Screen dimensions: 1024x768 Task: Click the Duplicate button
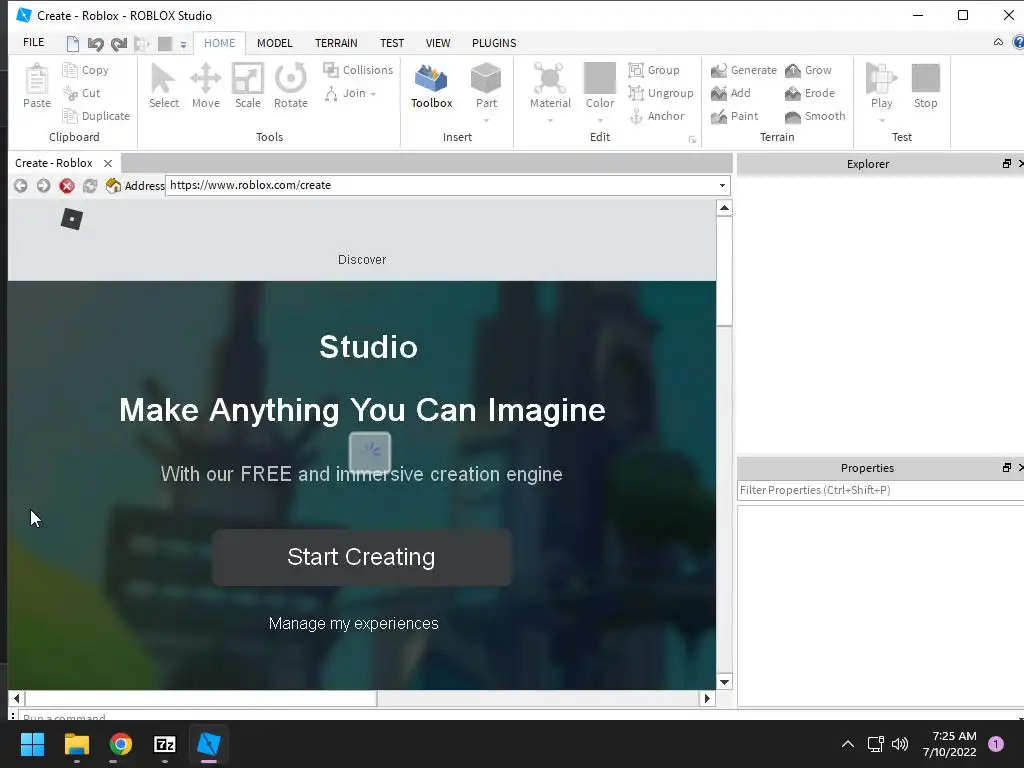pyautogui.click(x=96, y=116)
